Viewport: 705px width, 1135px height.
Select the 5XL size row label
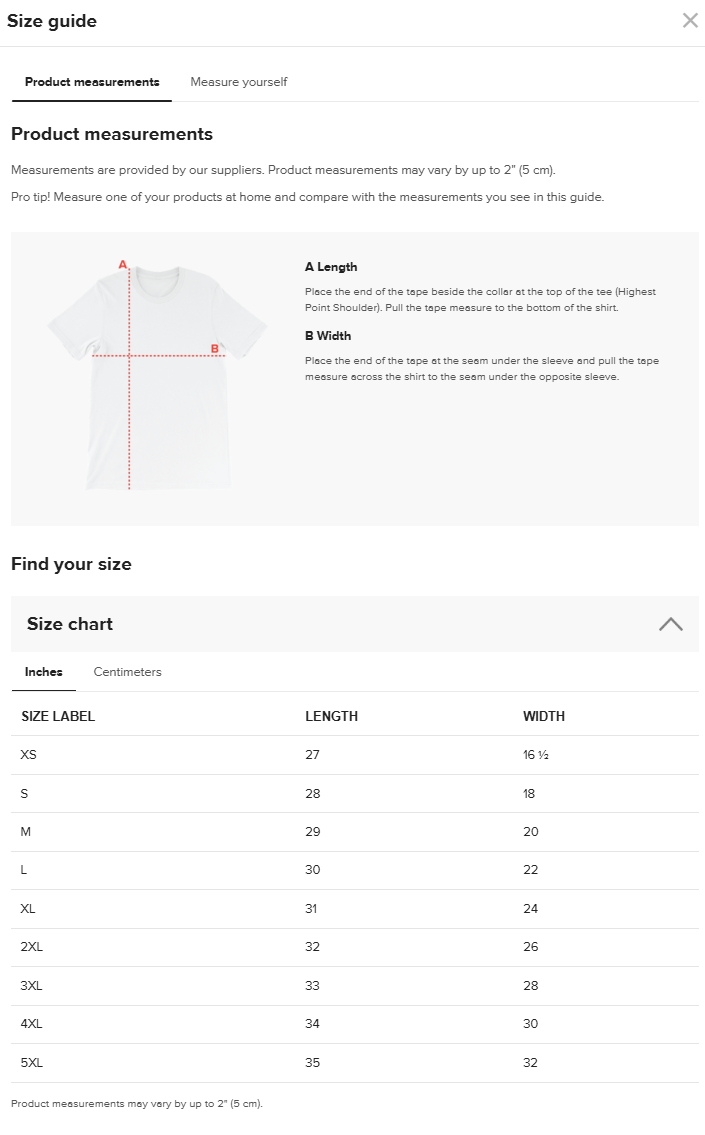[x=32, y=1063]
